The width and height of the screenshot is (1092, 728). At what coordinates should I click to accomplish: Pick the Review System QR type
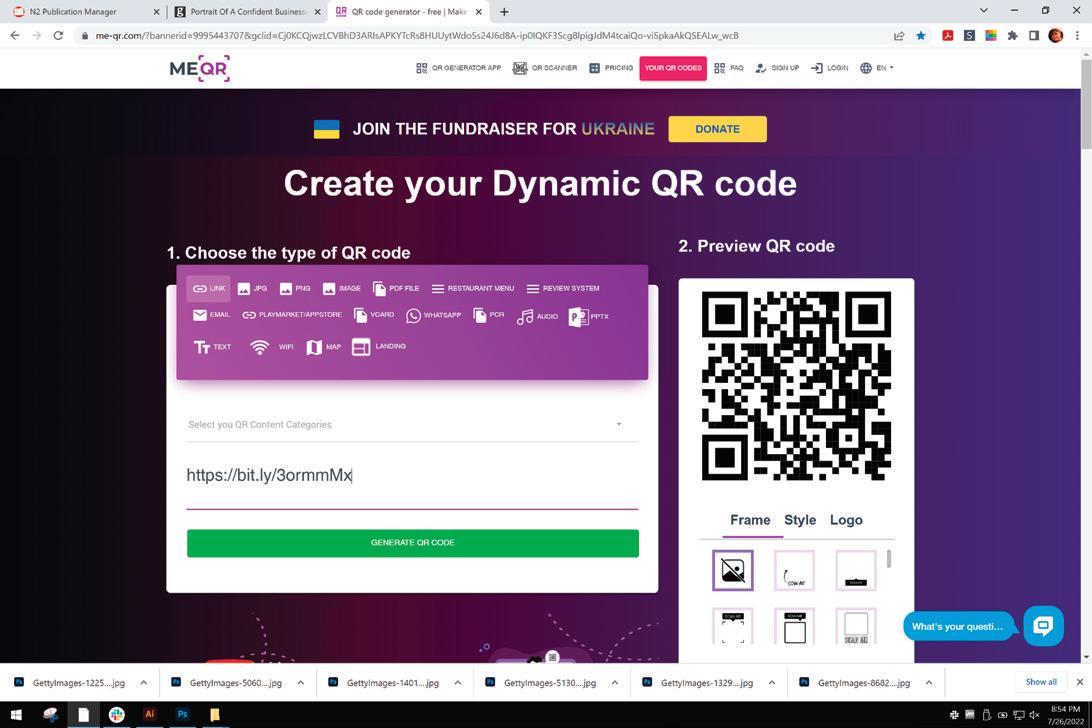563,288
